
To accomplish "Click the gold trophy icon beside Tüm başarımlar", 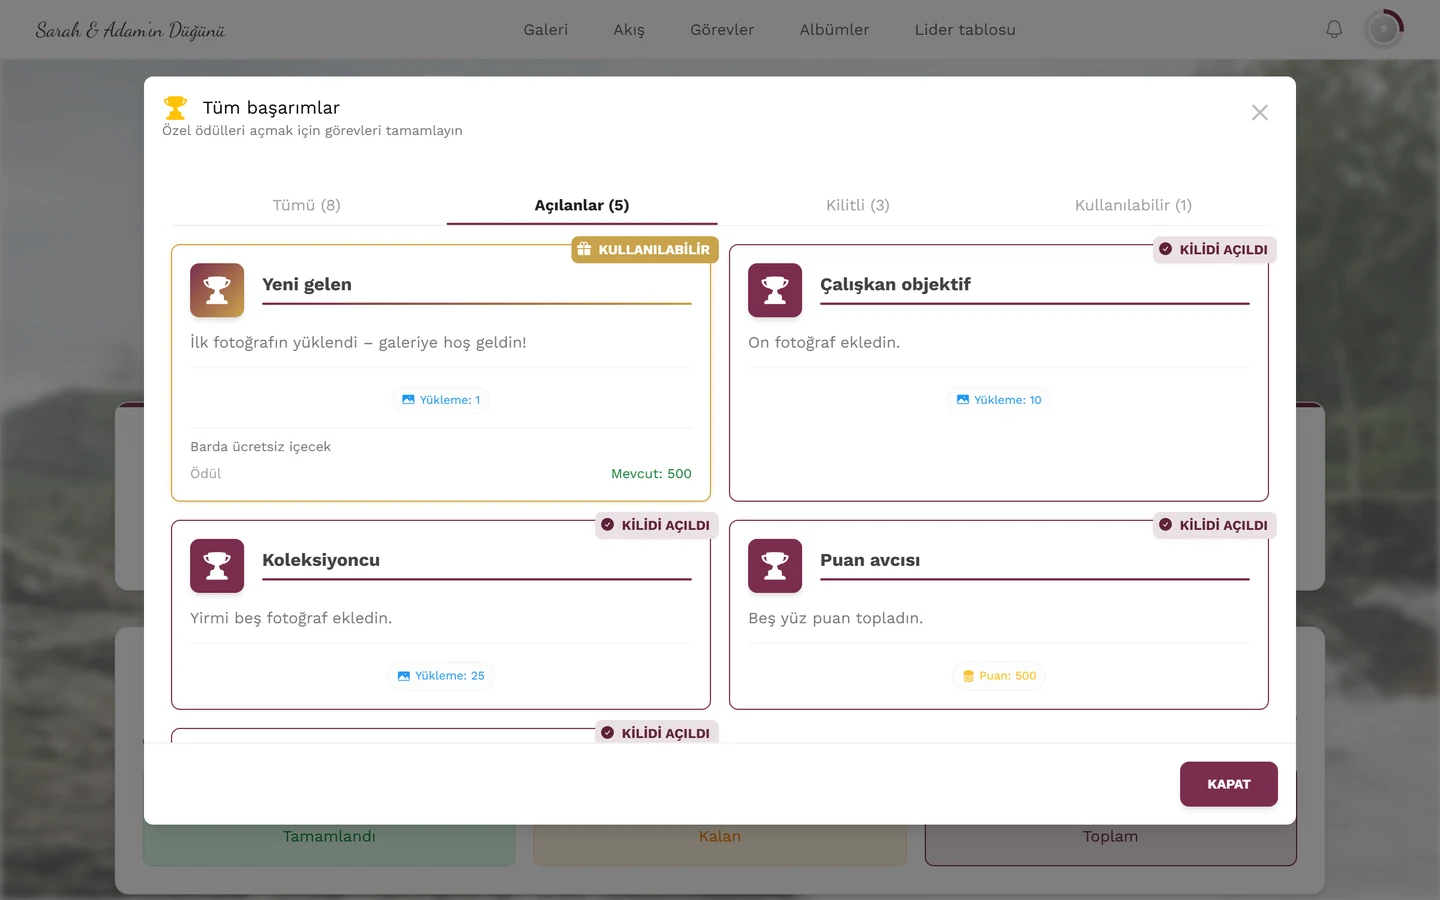I will pyautogui.click(x=175, y=107).
